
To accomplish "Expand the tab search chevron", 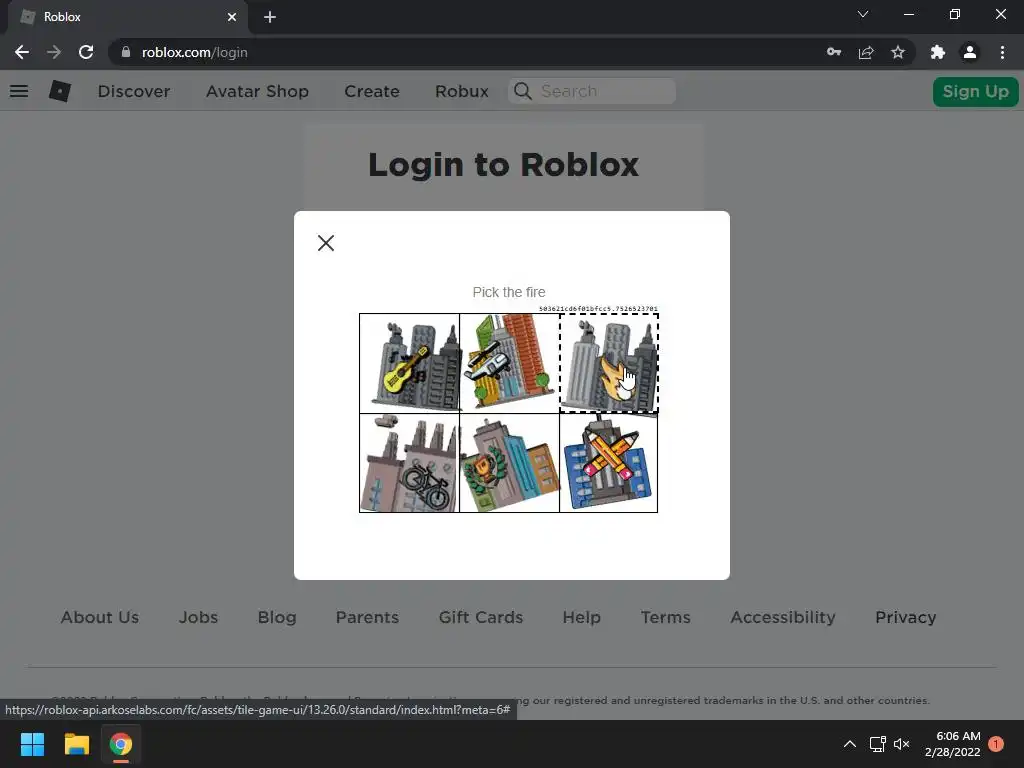I will [x=863, y=14].
